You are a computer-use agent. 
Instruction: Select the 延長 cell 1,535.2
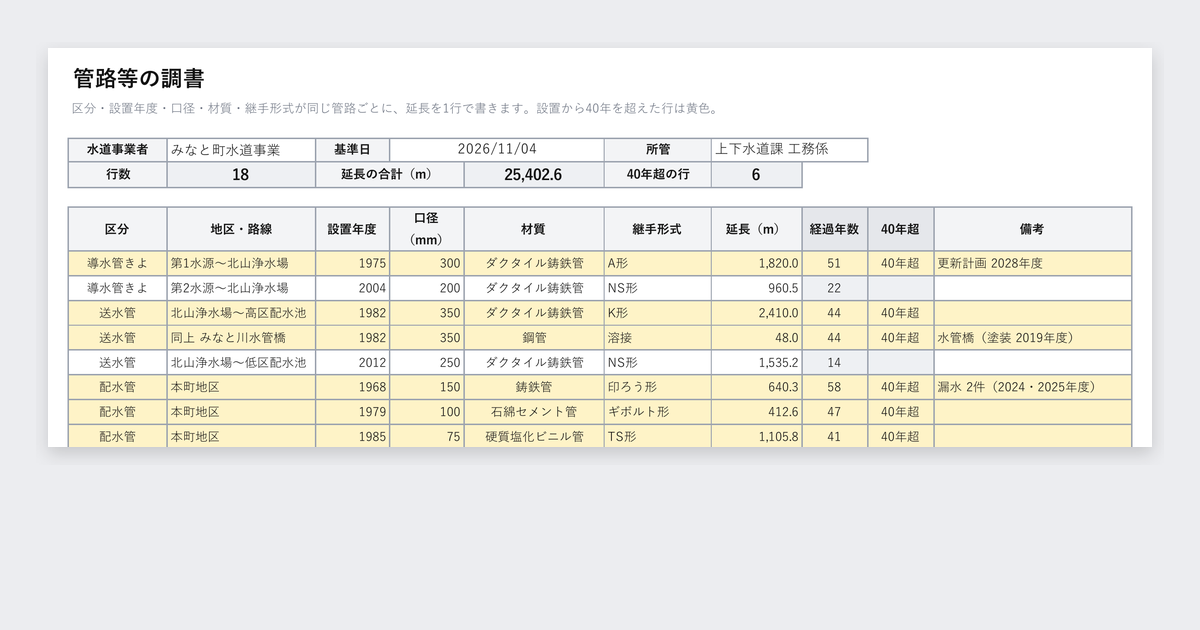[x=757, y=362]
